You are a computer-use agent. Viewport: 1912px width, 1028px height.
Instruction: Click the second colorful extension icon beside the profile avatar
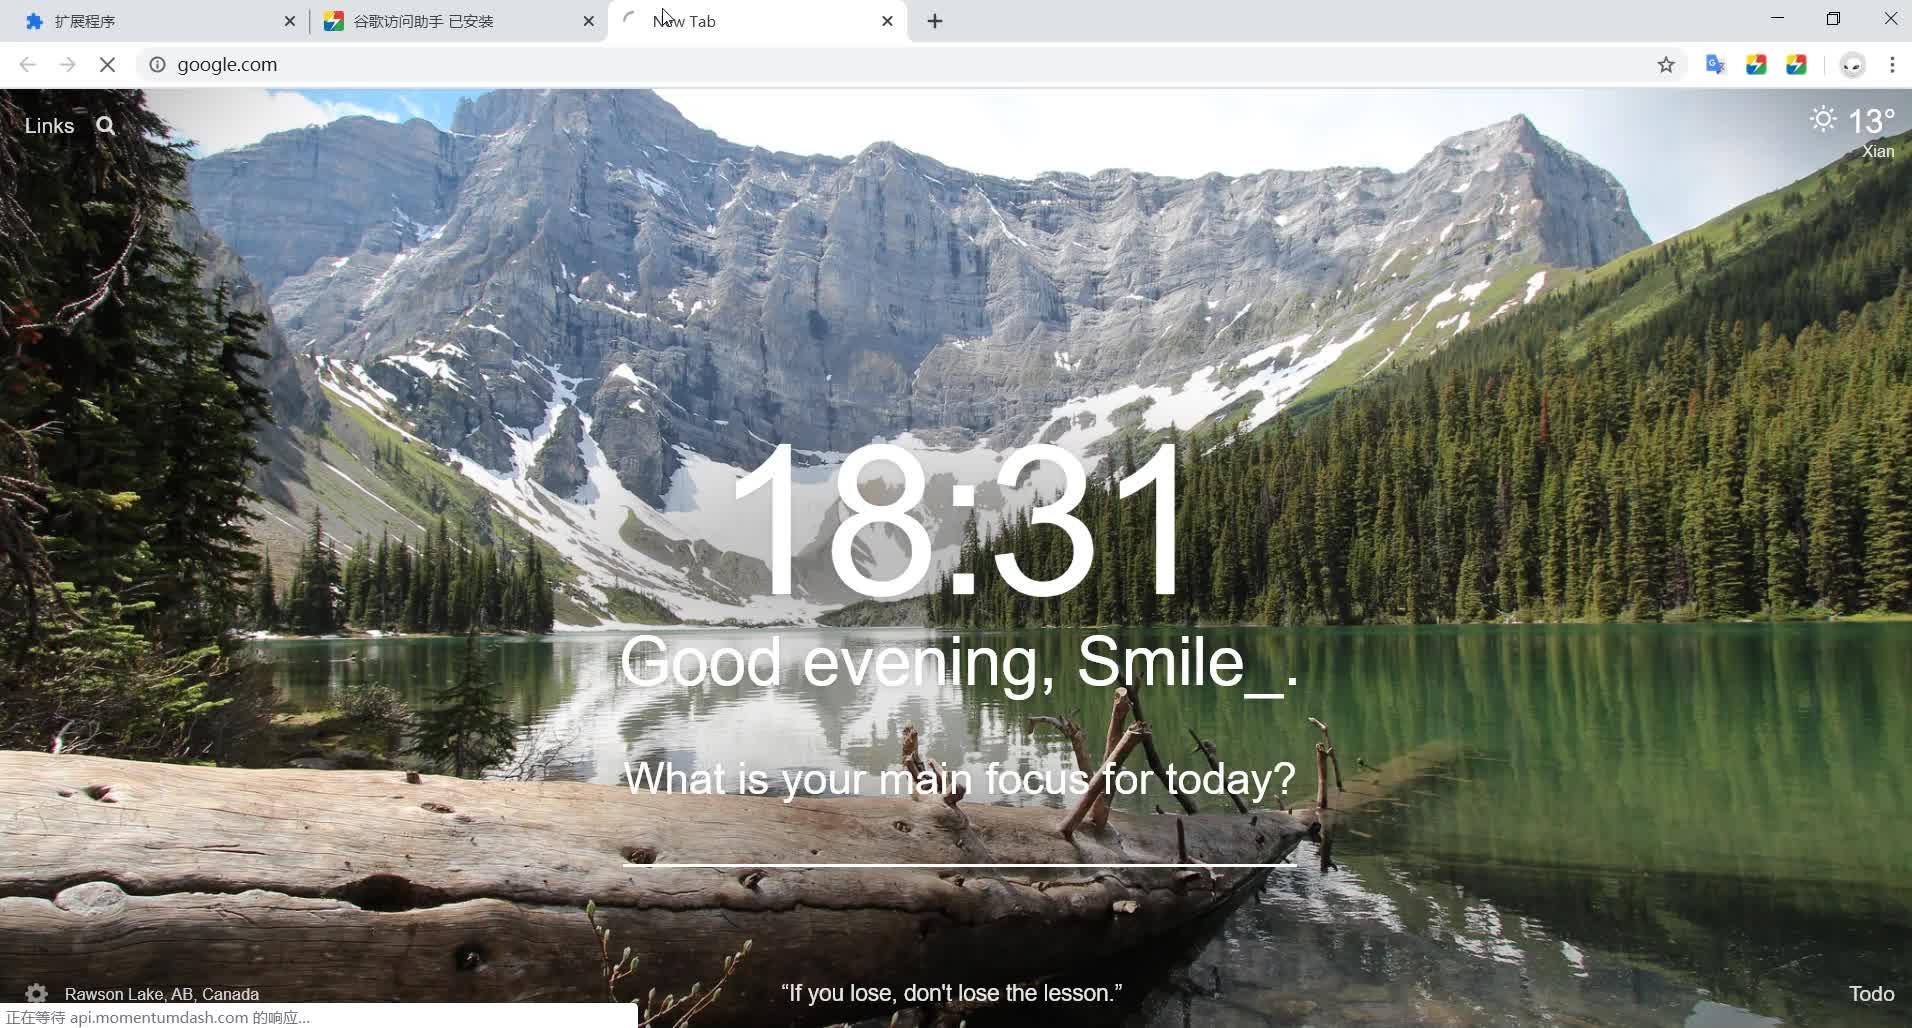[1796, 65]
